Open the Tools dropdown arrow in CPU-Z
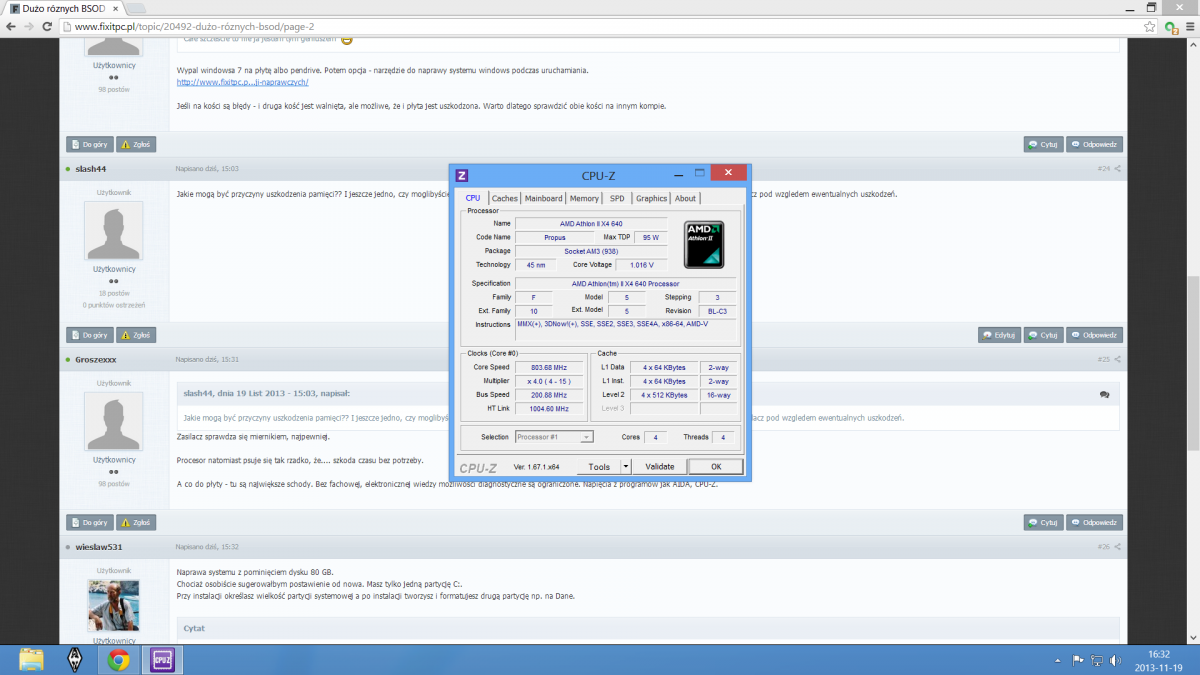The width and height of the screenshot is (1200, 675). 626,467
